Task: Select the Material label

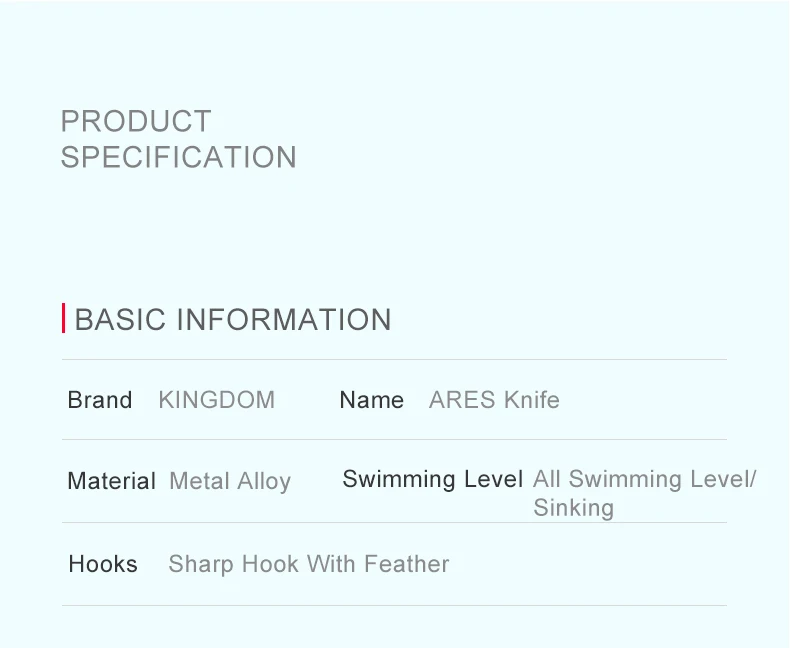Action: tap(111, 481)
